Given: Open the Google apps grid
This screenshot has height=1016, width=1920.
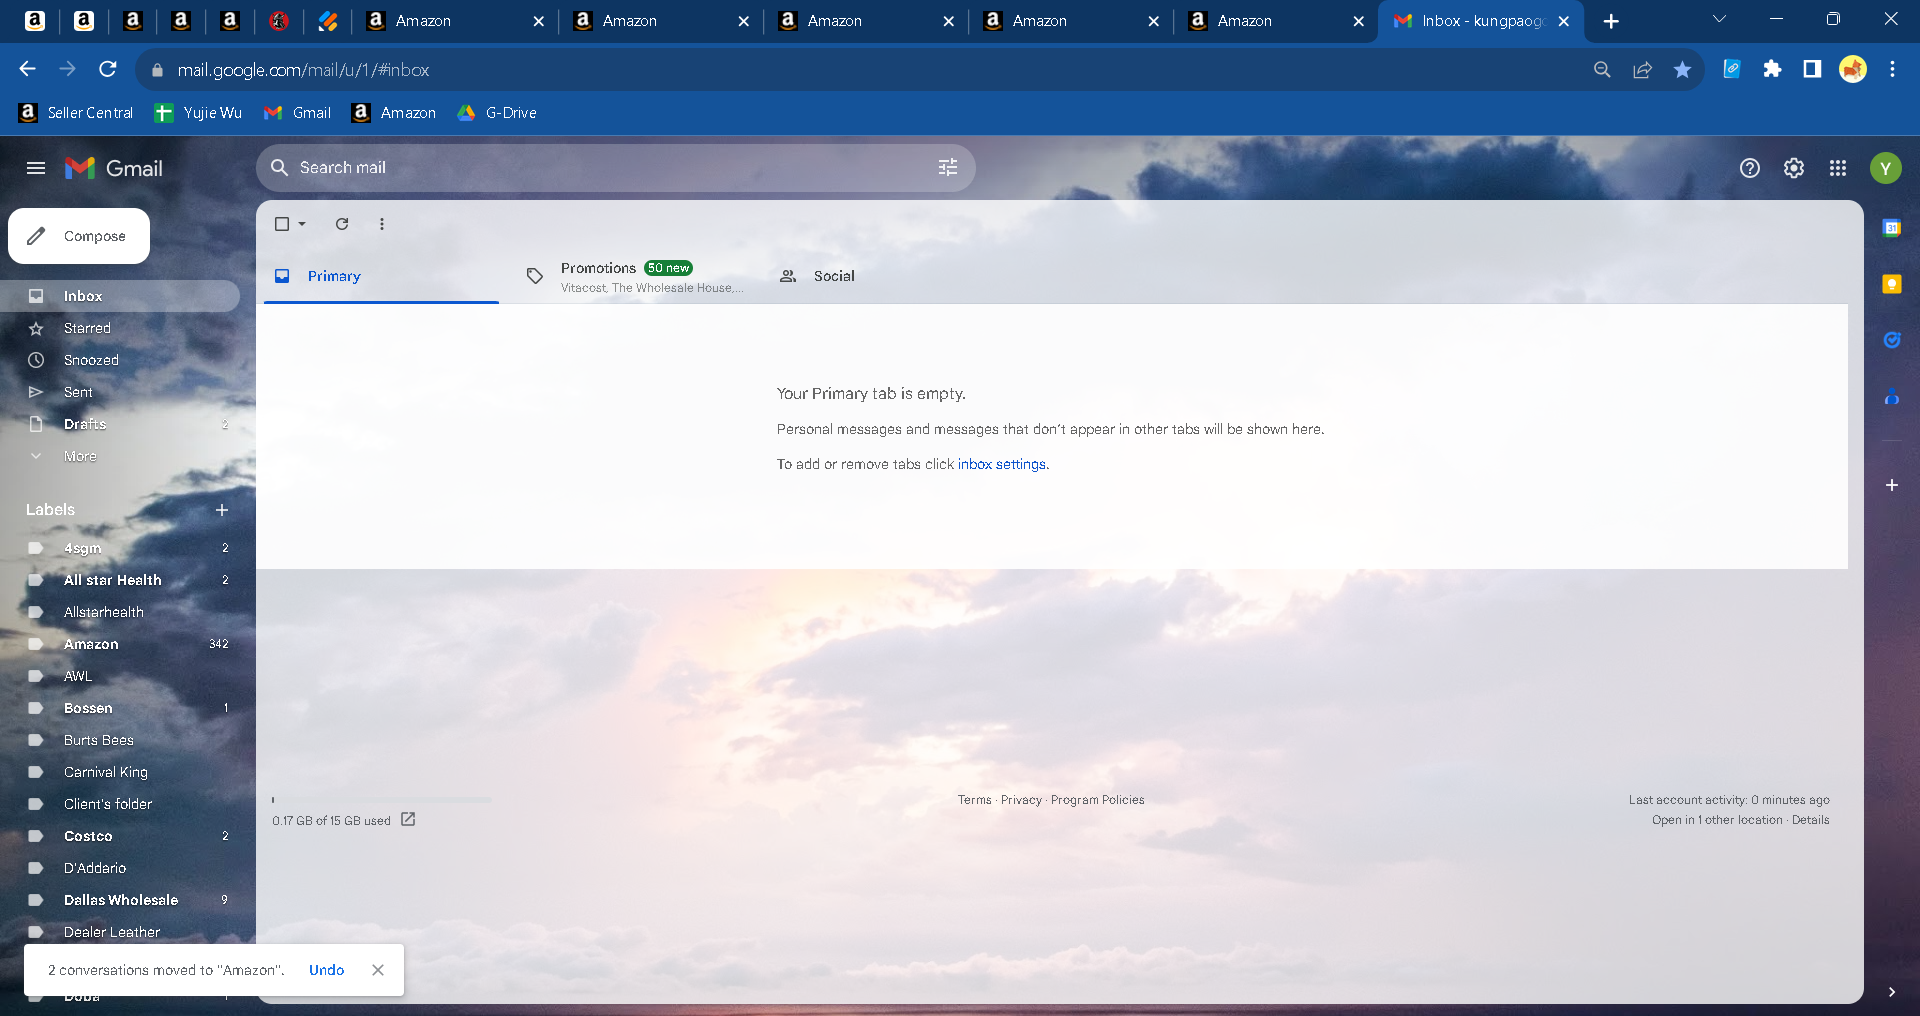Looking at the screenshot, I should (x=1838, y=168).
